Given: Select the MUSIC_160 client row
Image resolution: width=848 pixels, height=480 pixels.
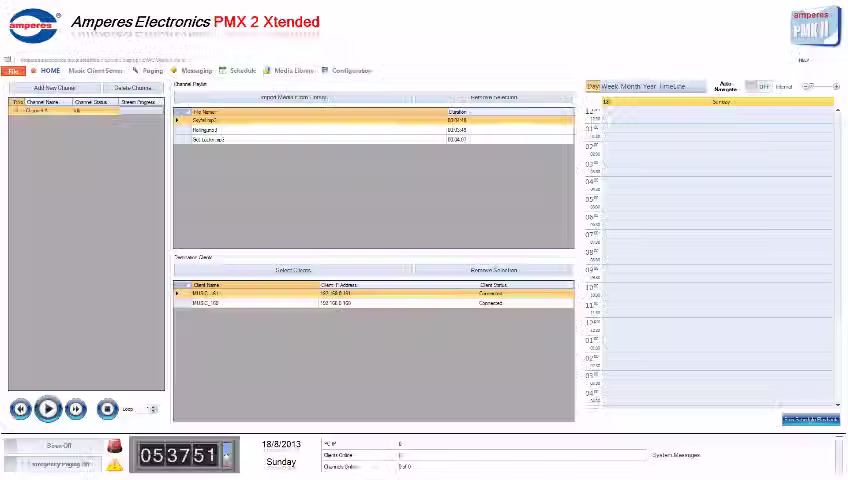Looking at the screenshot, I should [374, 303].
